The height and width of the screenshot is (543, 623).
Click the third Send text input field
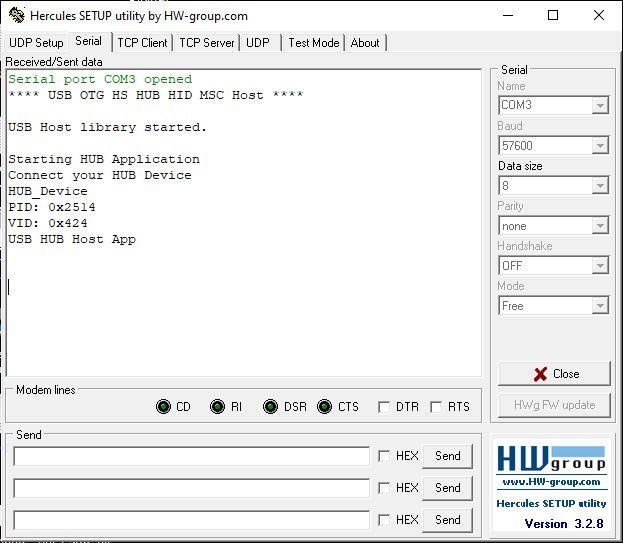point(192,520)
